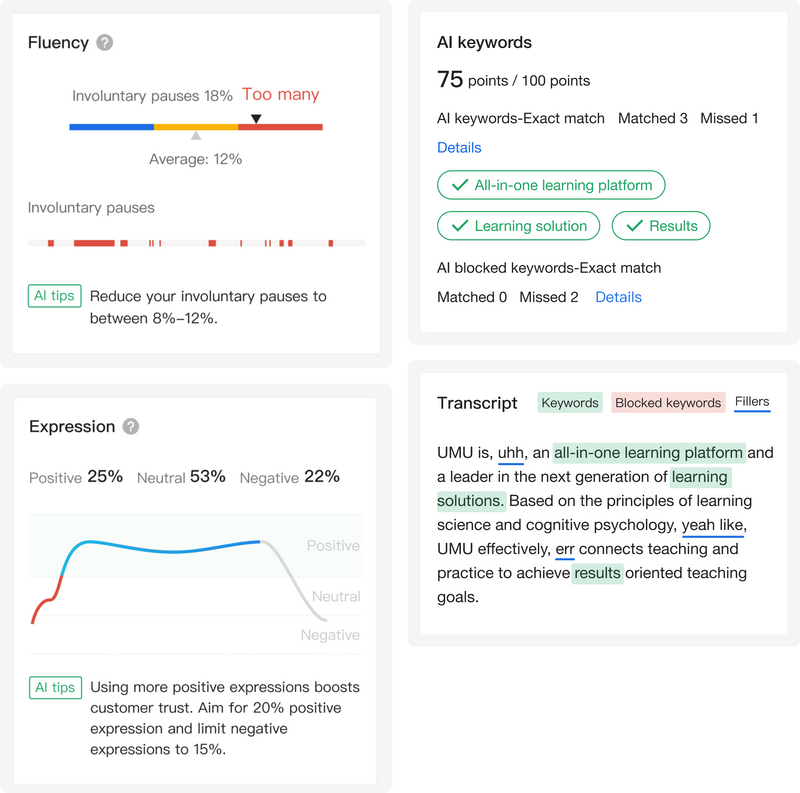Select the Learning solution keyword chip
Viewport: 800px width, 793px height.
[x=518, y=226]
